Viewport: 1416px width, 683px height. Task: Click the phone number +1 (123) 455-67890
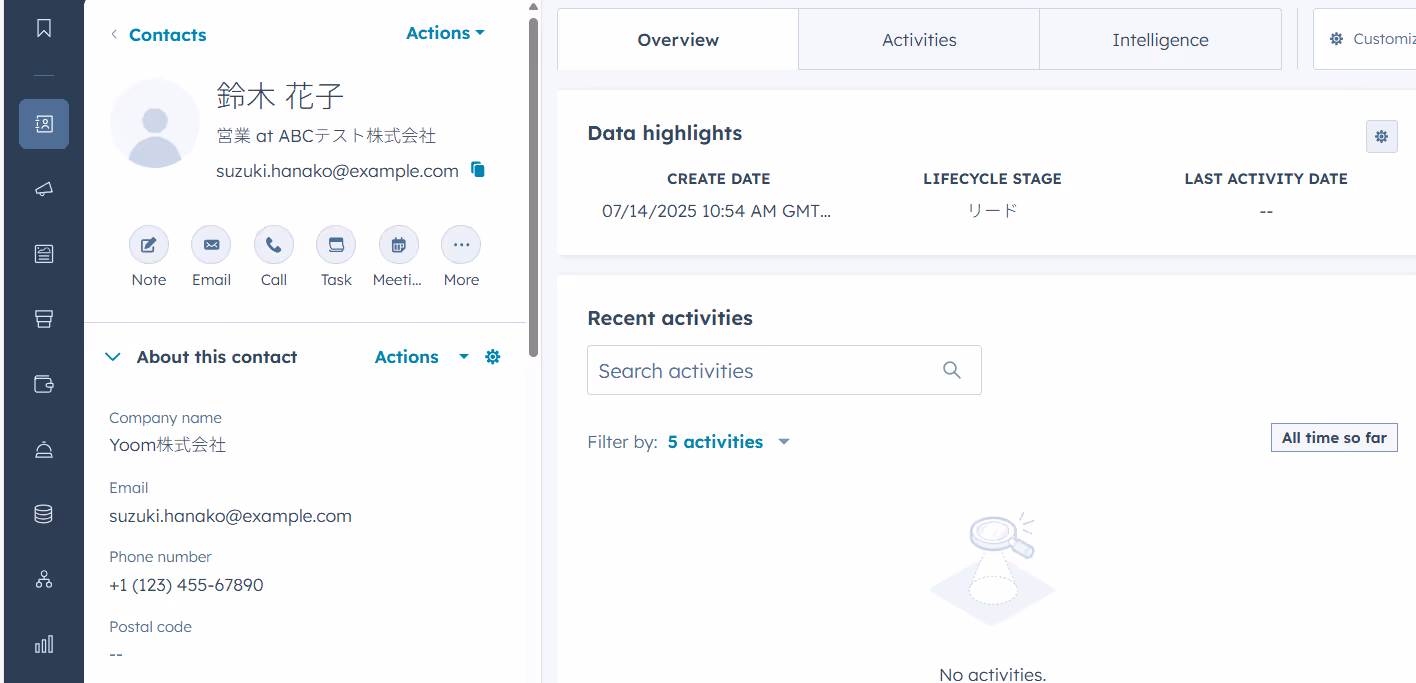tap(186, 585)
